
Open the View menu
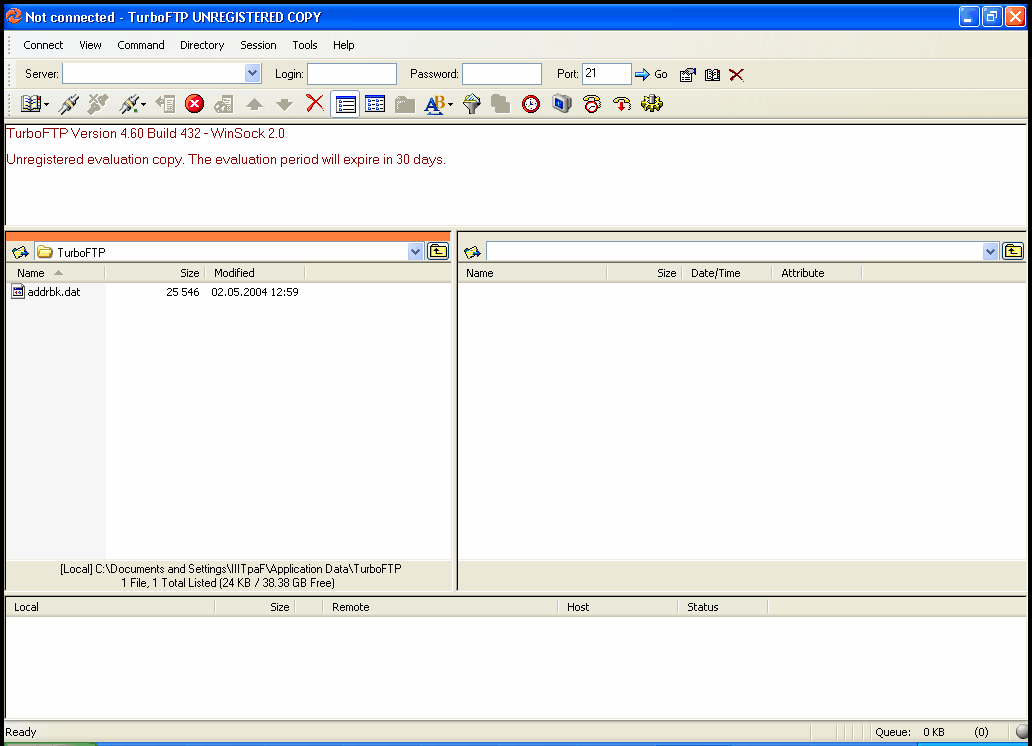point(90,45)
